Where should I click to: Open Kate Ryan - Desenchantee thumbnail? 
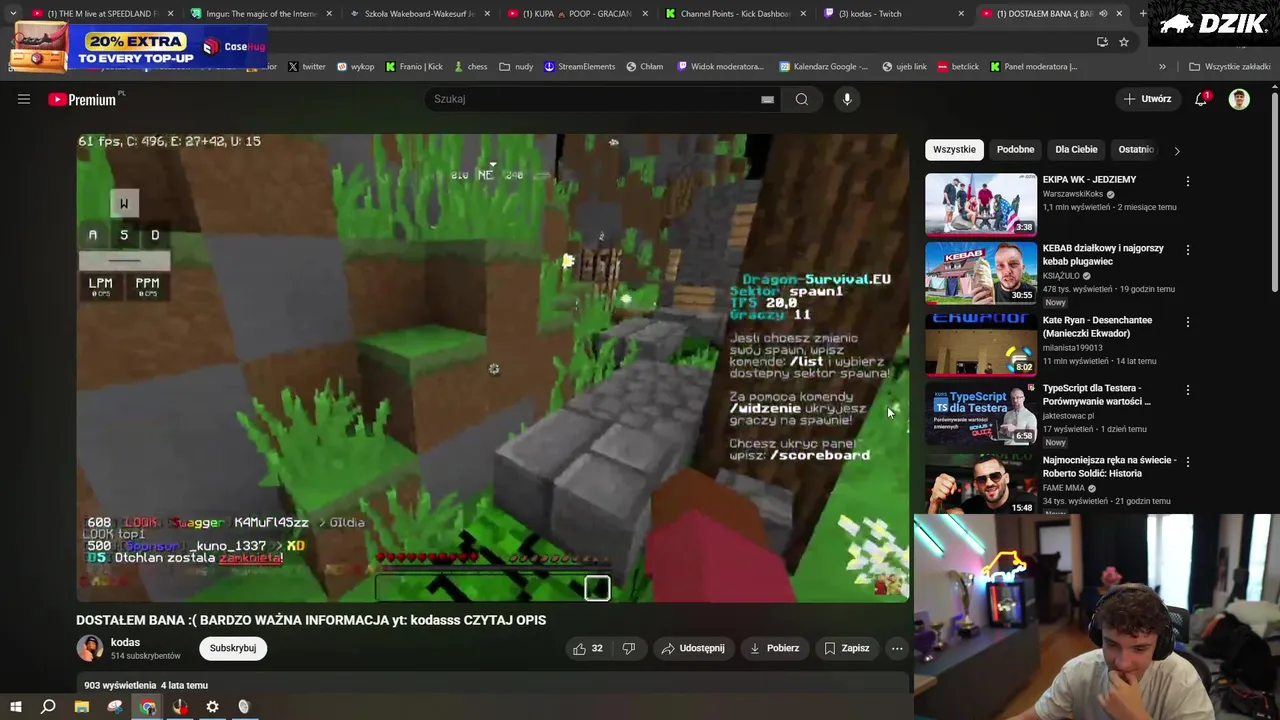click(x=981, y=344)
